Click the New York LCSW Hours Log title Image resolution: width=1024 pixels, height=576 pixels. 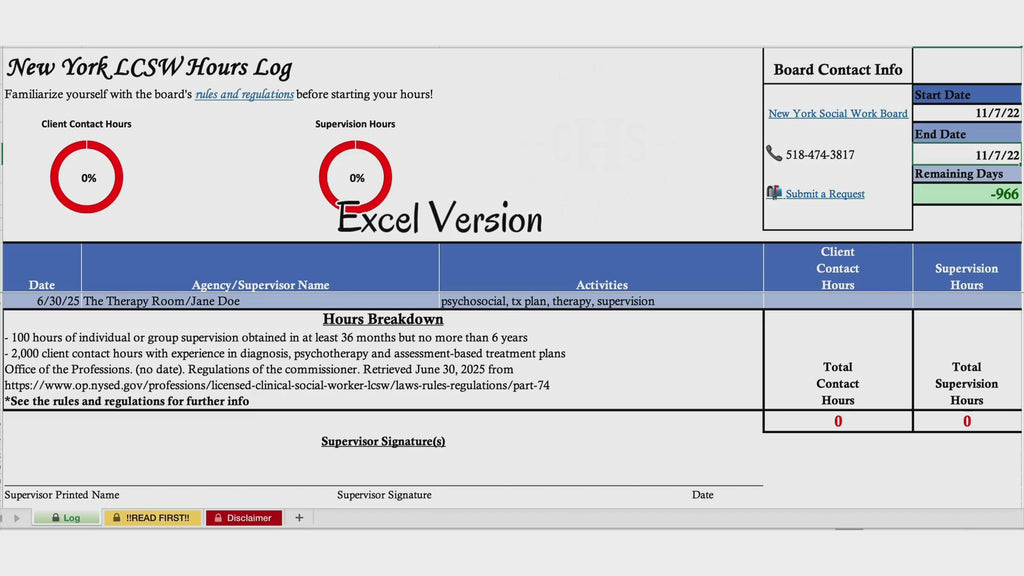click(x=150, y=67)
